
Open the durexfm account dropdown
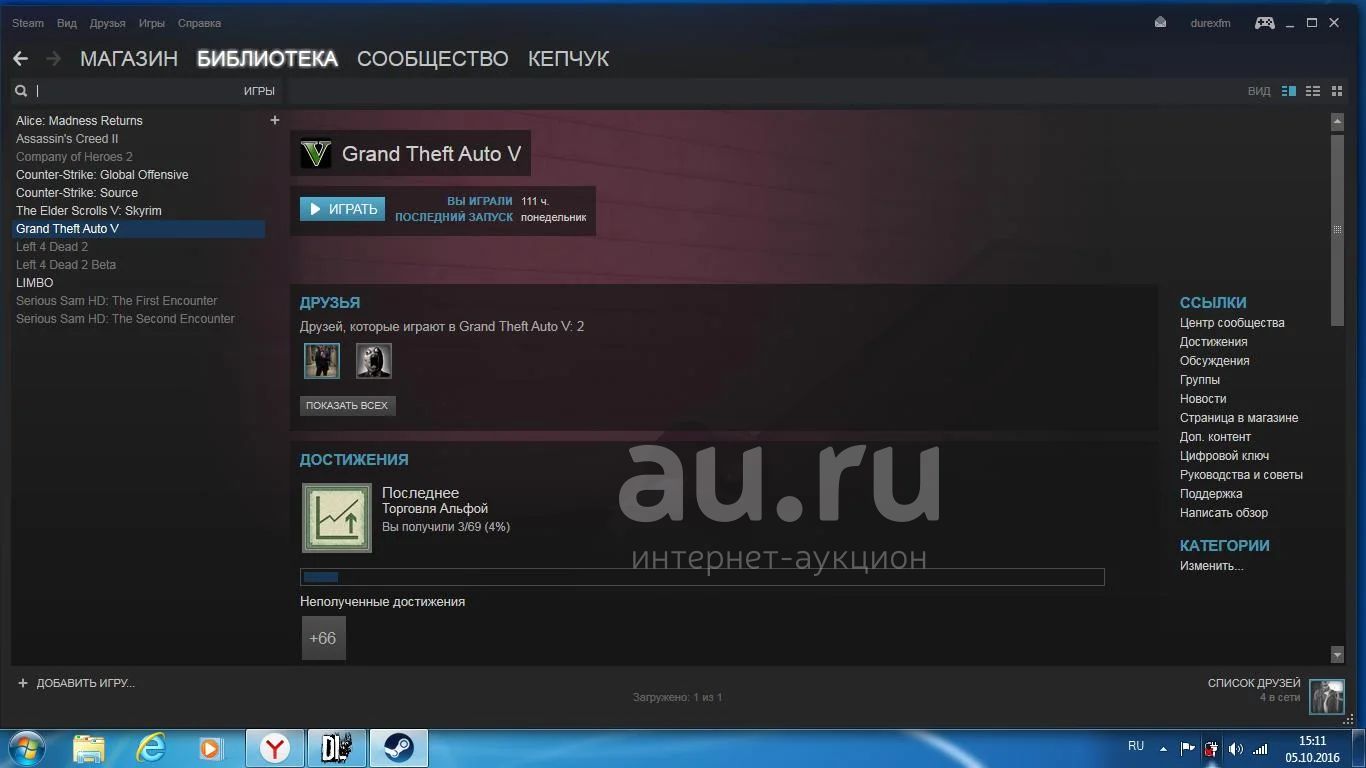(x=1211, y=23)
